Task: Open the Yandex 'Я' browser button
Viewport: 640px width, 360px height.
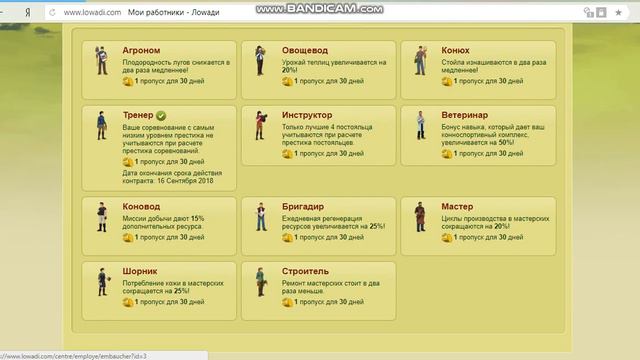Action: (x=27, y=13)
